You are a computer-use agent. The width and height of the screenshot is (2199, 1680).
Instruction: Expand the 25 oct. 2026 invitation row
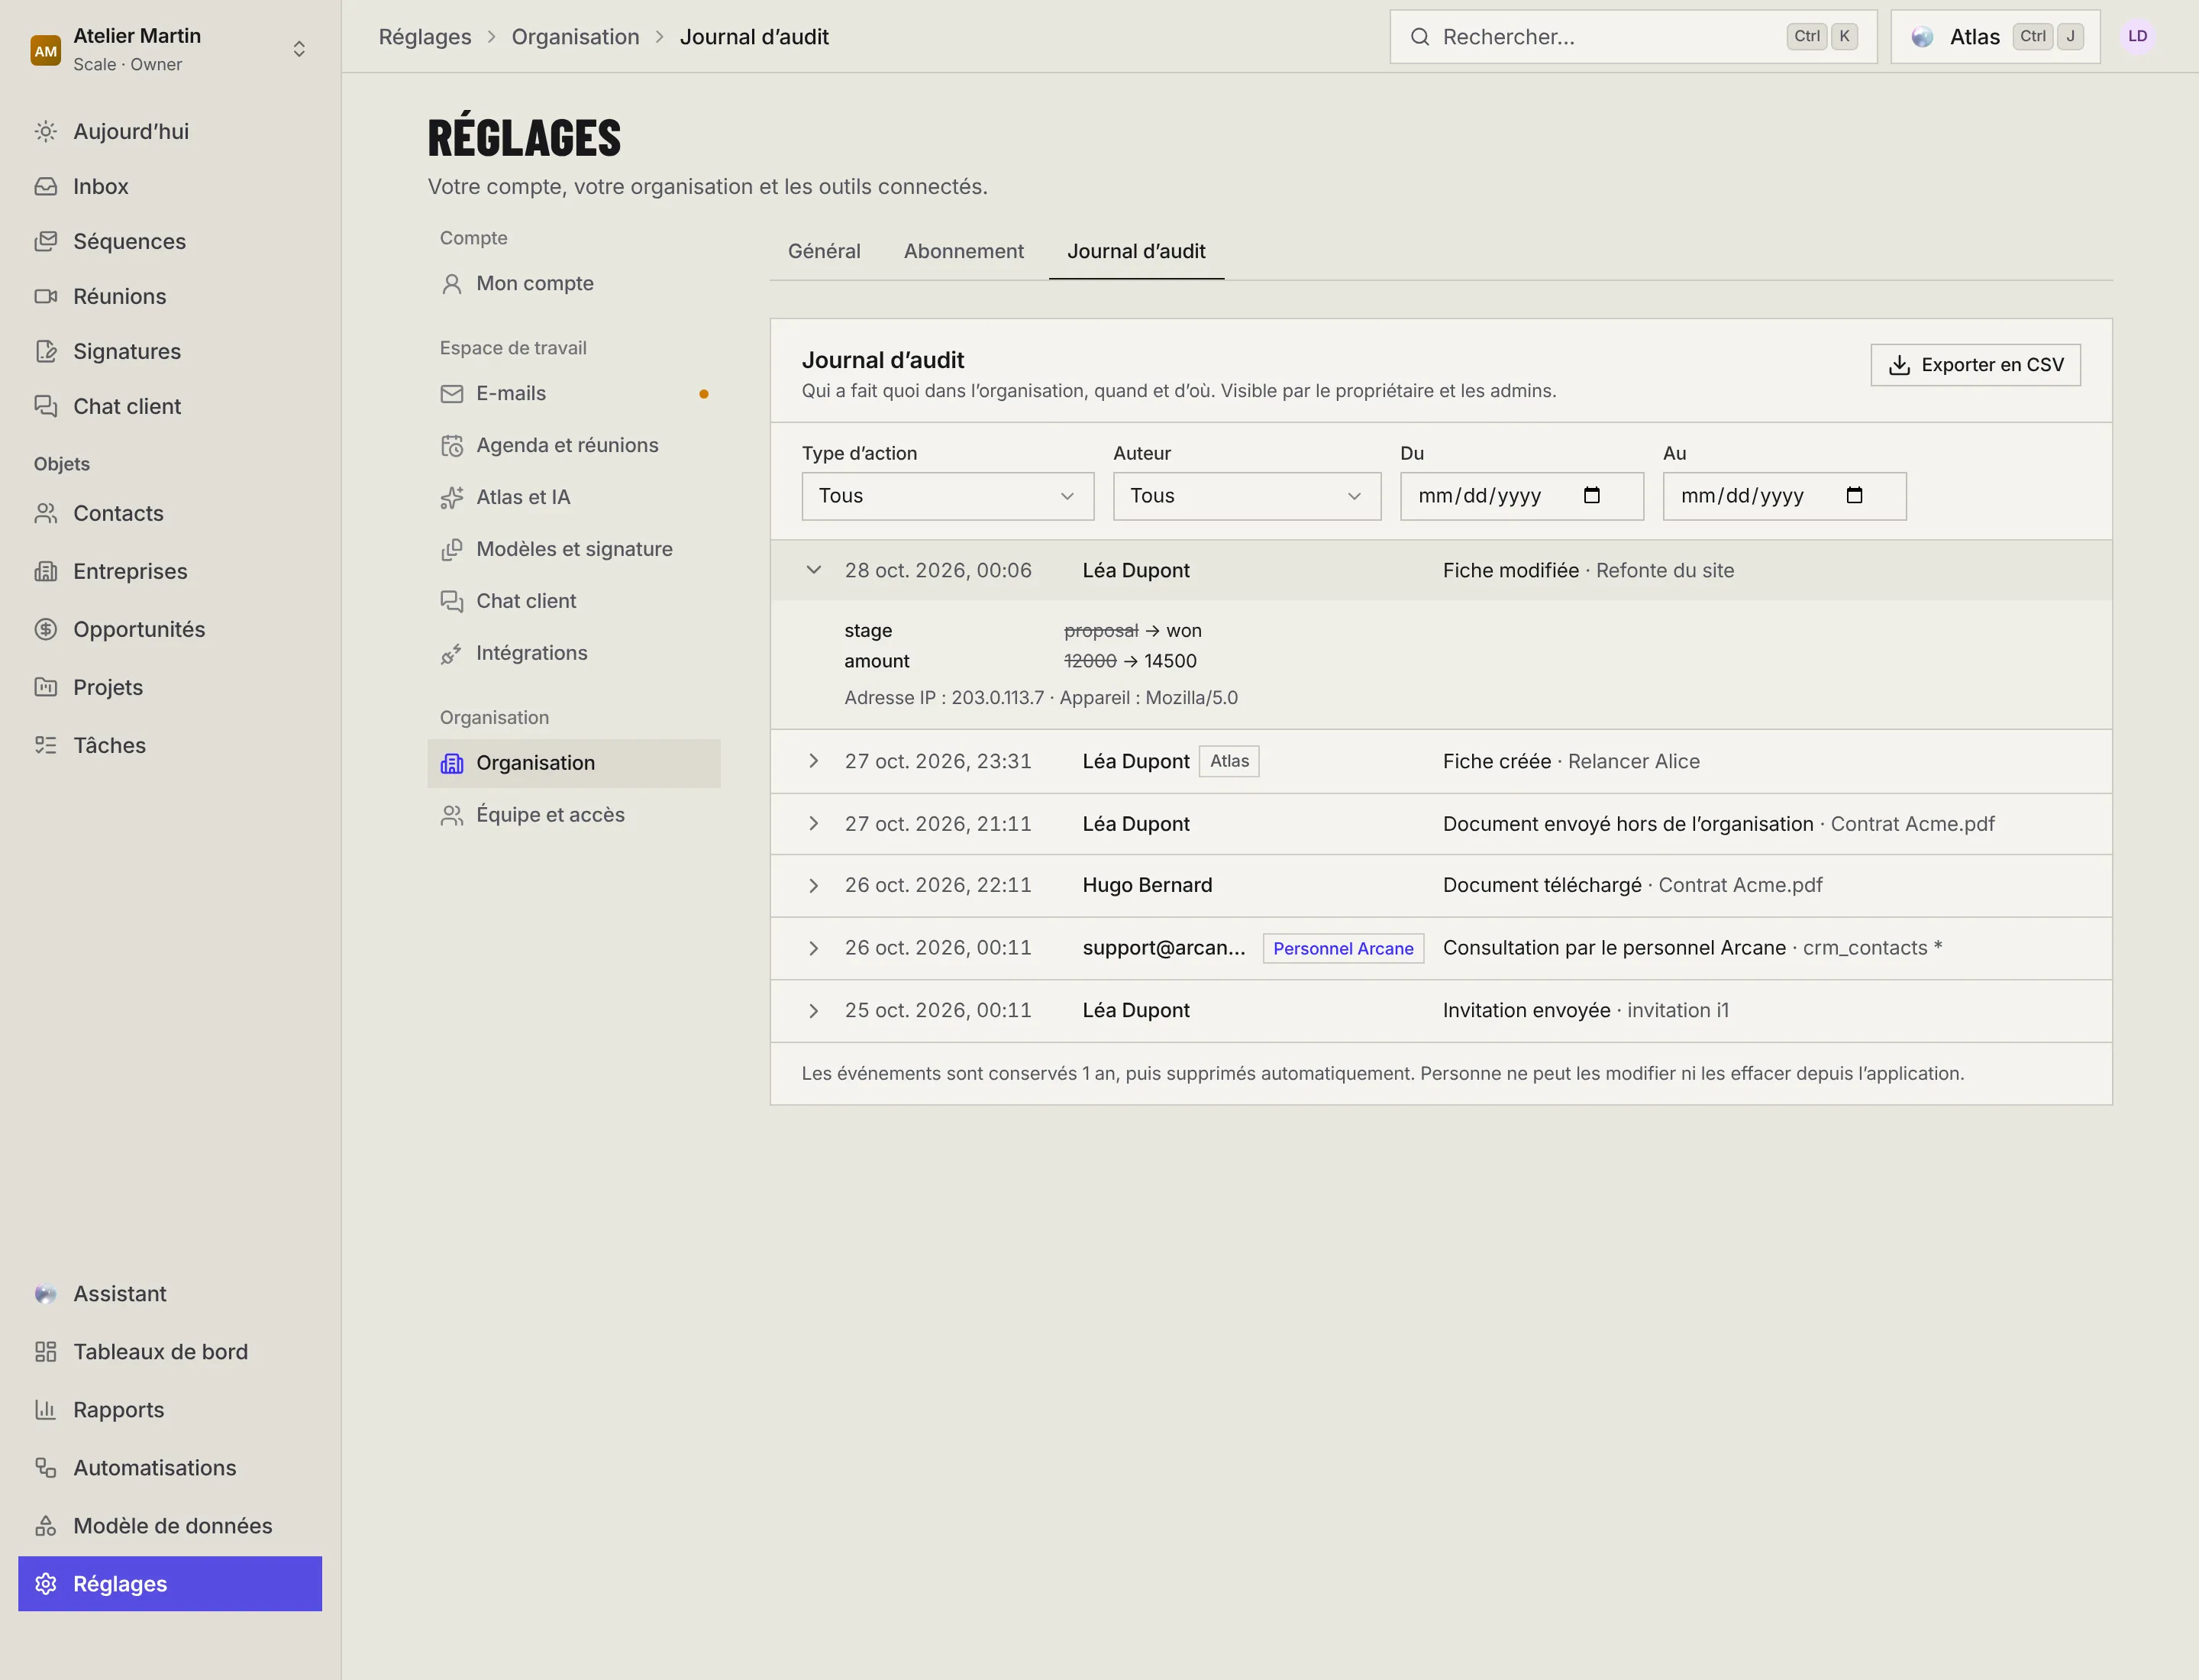click(814, 1011)
